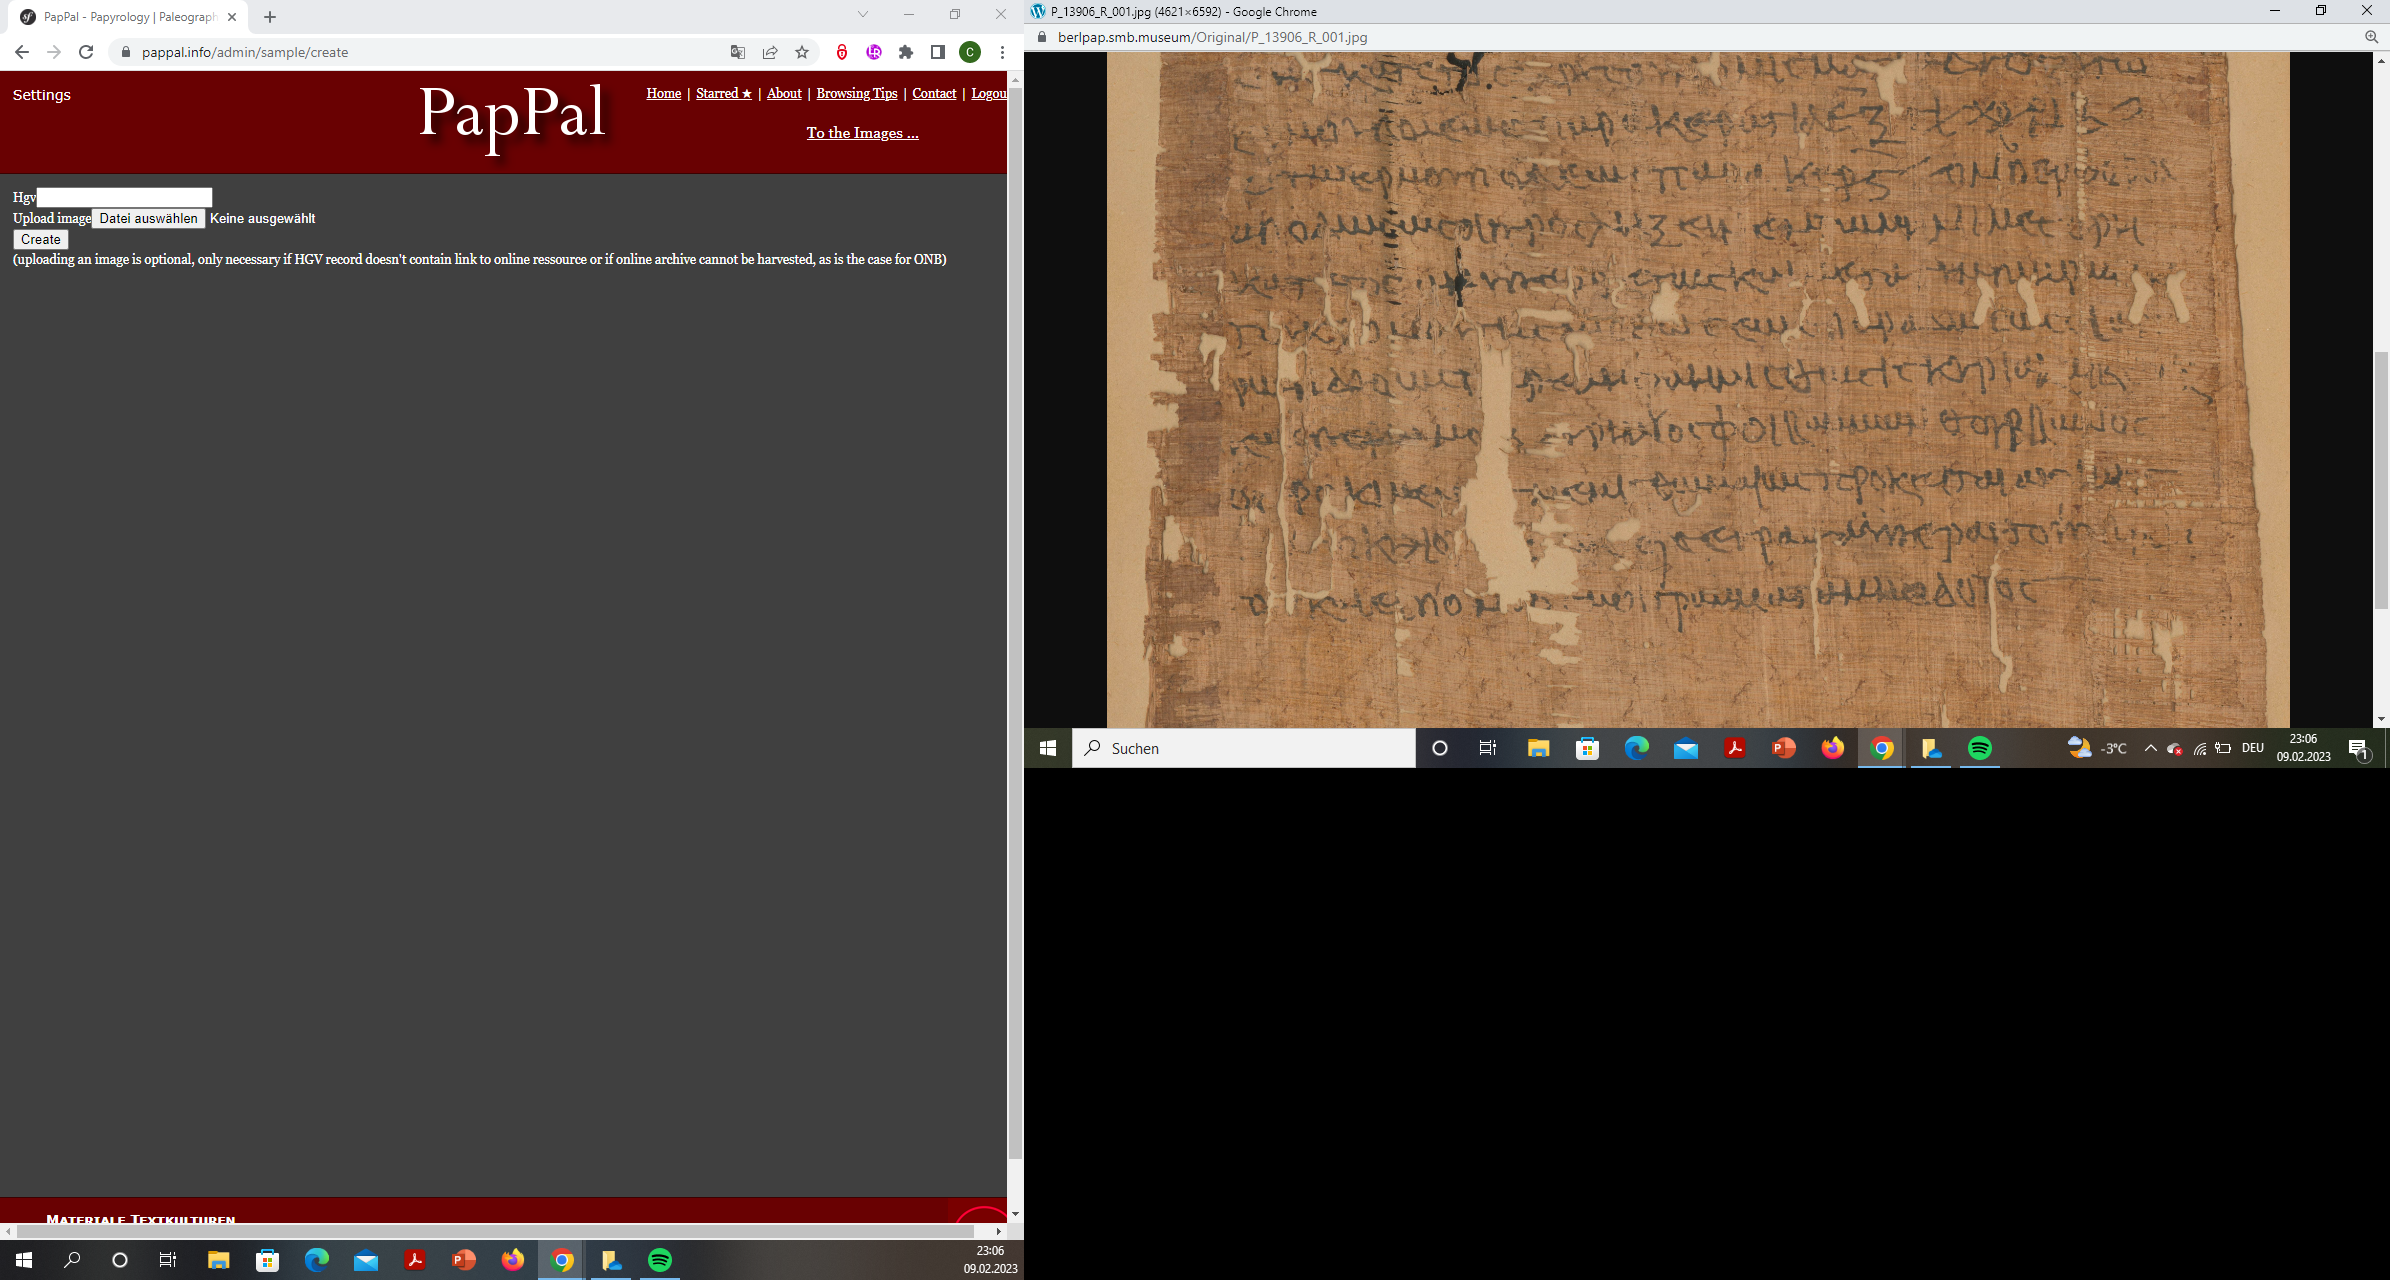Go back in PapPal browser window
This screenshot has width=2390, height=1280.
coord(22,52)
